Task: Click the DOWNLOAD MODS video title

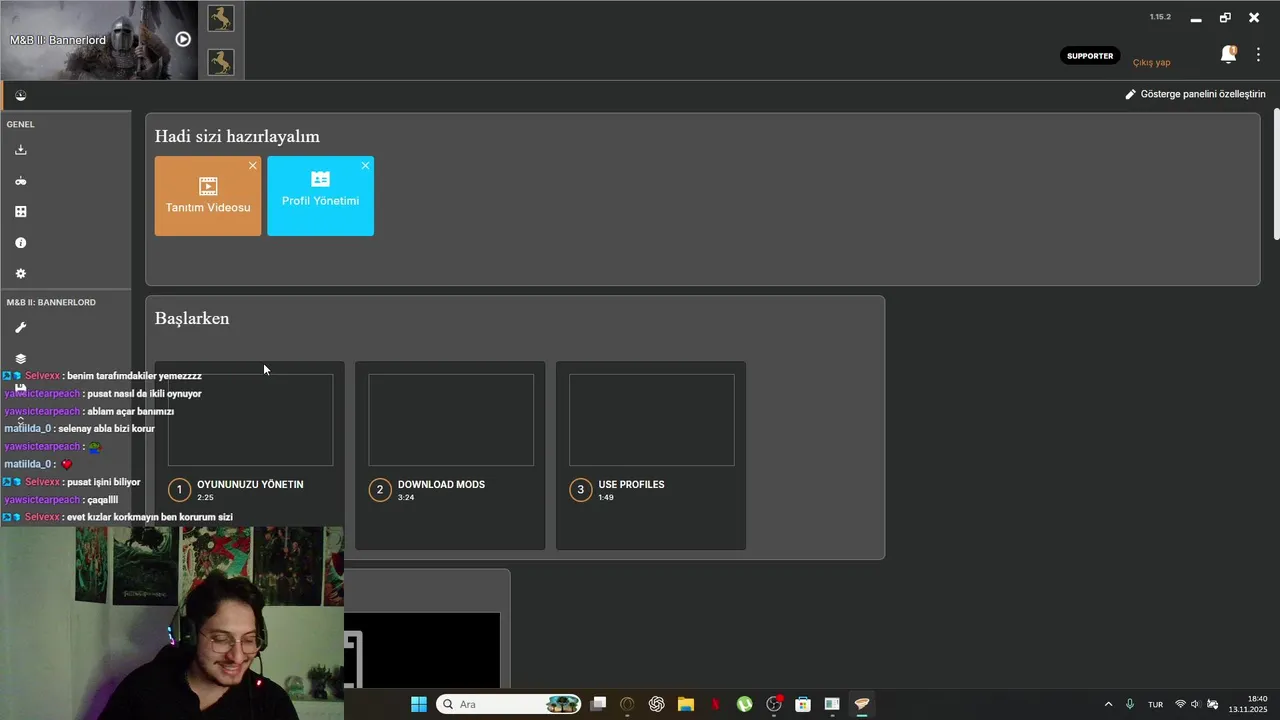Action: (x=441, y=484)
